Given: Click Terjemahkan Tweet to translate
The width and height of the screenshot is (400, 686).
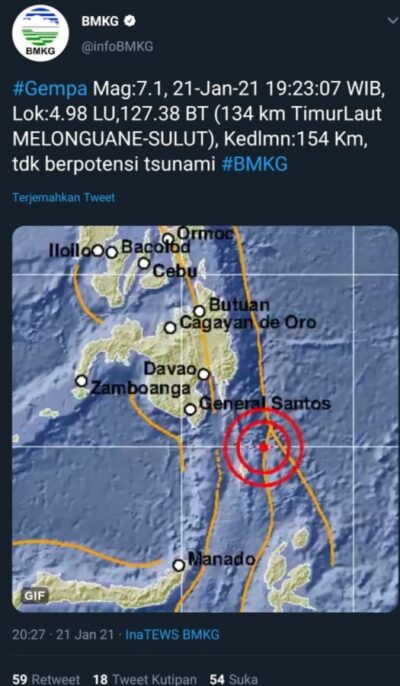Looking at the screenshot, I should [x=64, y=198].
